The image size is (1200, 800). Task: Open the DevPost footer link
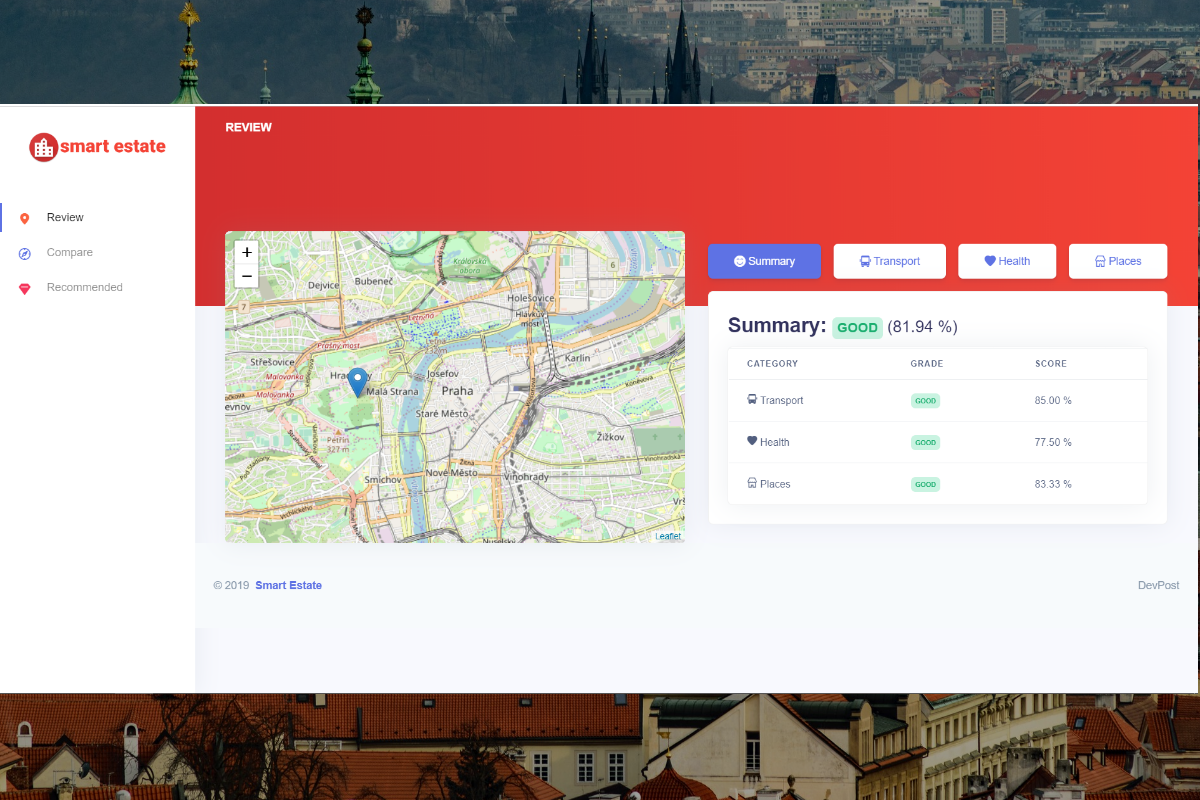(1158, 585)
